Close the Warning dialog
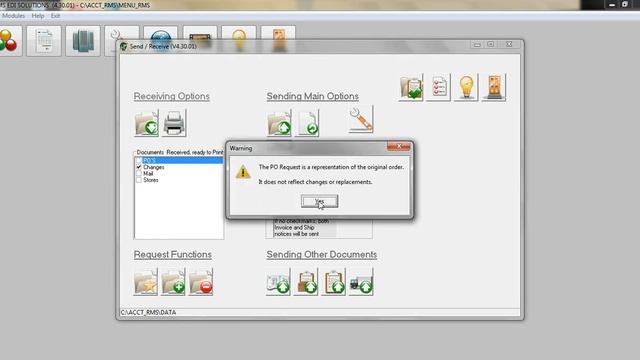Viewport: 640px width, 360px height. 398,147
